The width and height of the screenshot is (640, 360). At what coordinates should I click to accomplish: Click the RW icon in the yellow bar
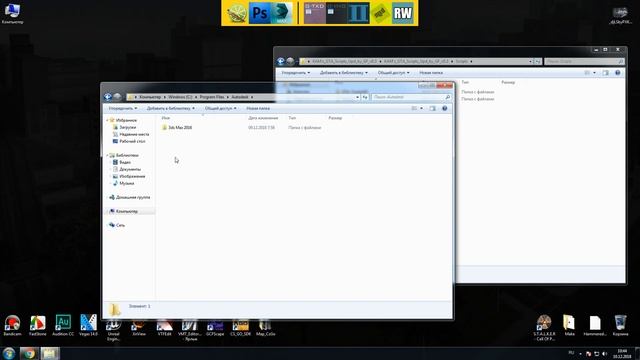coord(403,13)
